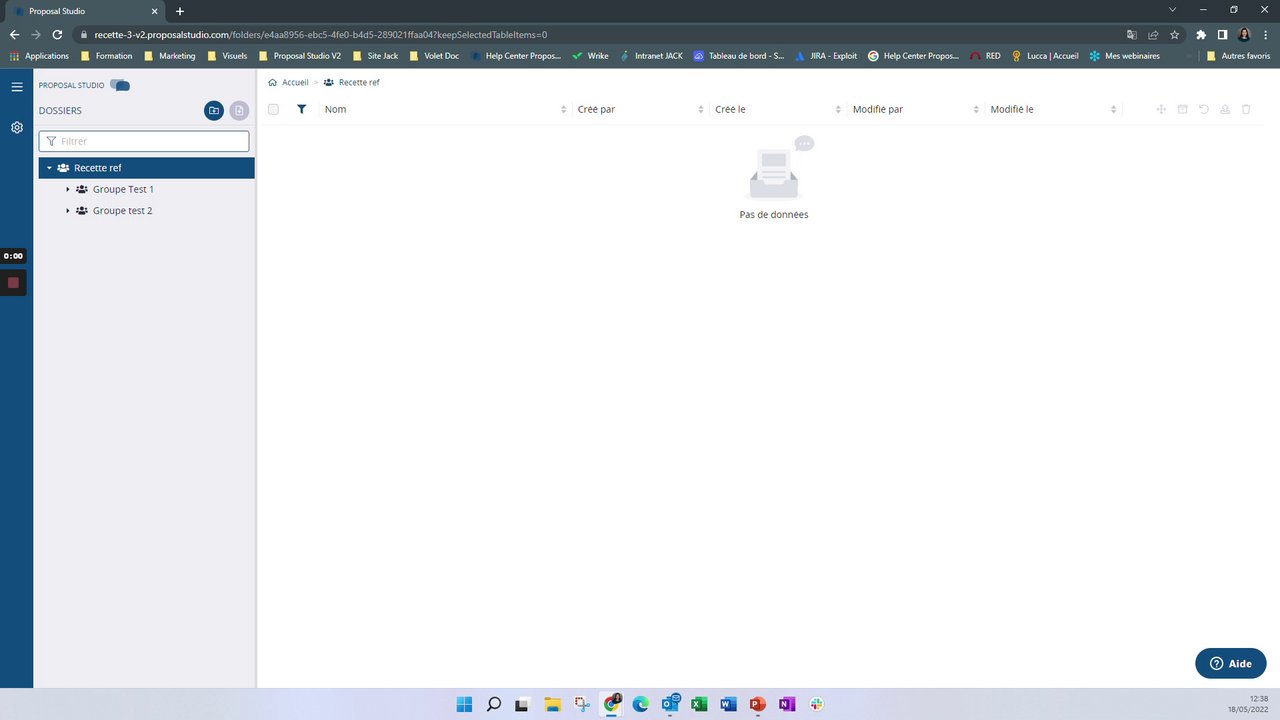
Task: Sort by the Créé le column arrows
Action: (x=839, y=109)
